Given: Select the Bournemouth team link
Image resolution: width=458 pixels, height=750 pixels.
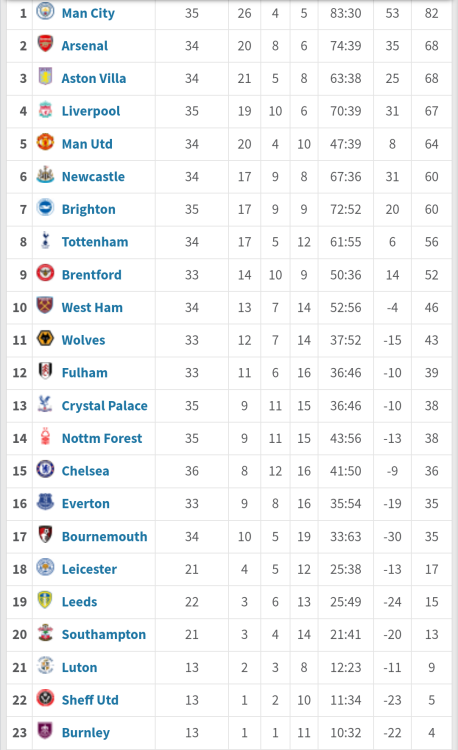Looking at the screenshot, I should (x=105, y=536).
